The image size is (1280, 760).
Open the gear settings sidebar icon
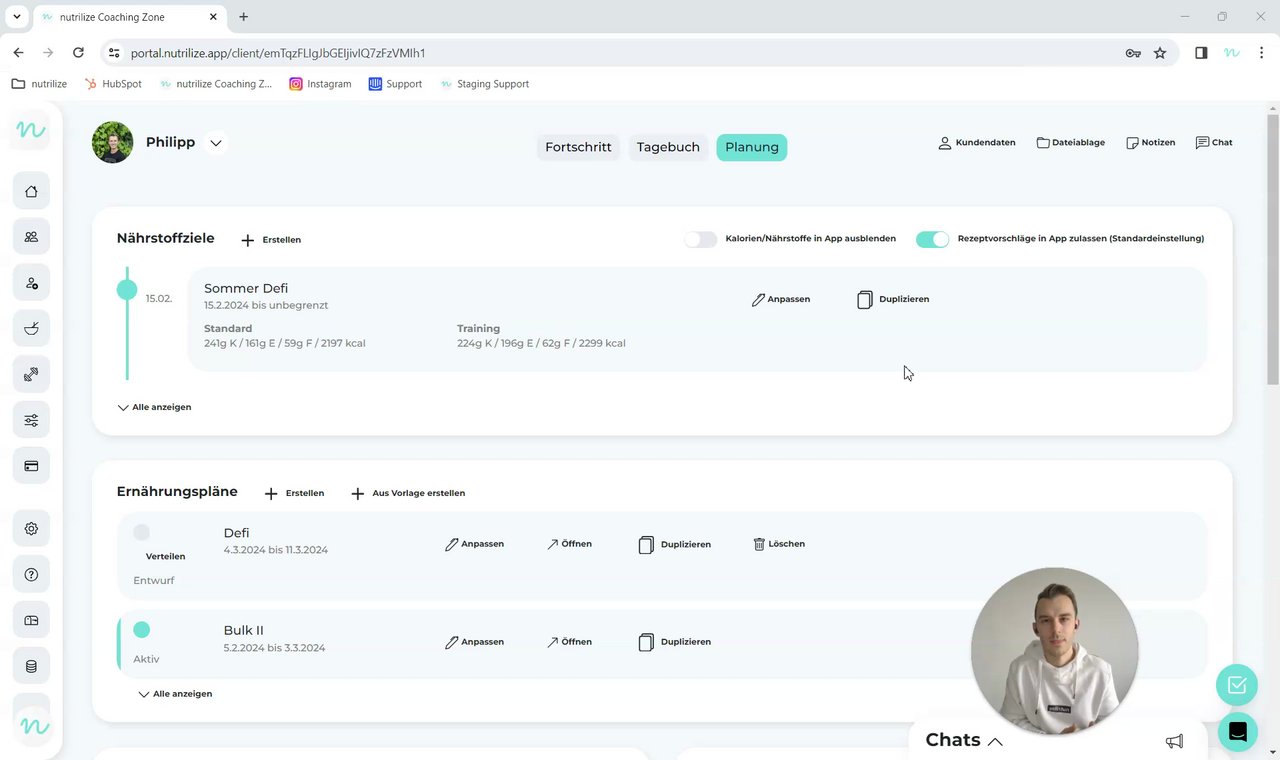[31, 529]
